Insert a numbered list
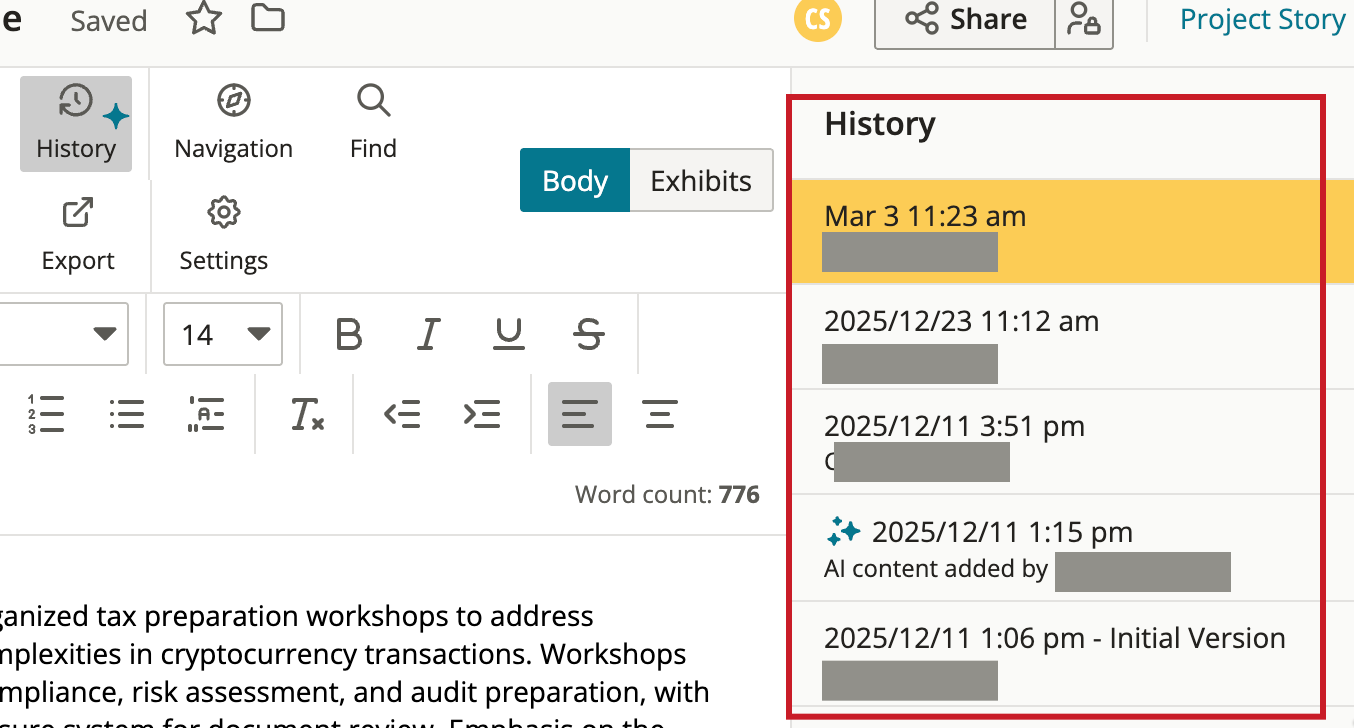The image size is (1354, 728). 46,414
